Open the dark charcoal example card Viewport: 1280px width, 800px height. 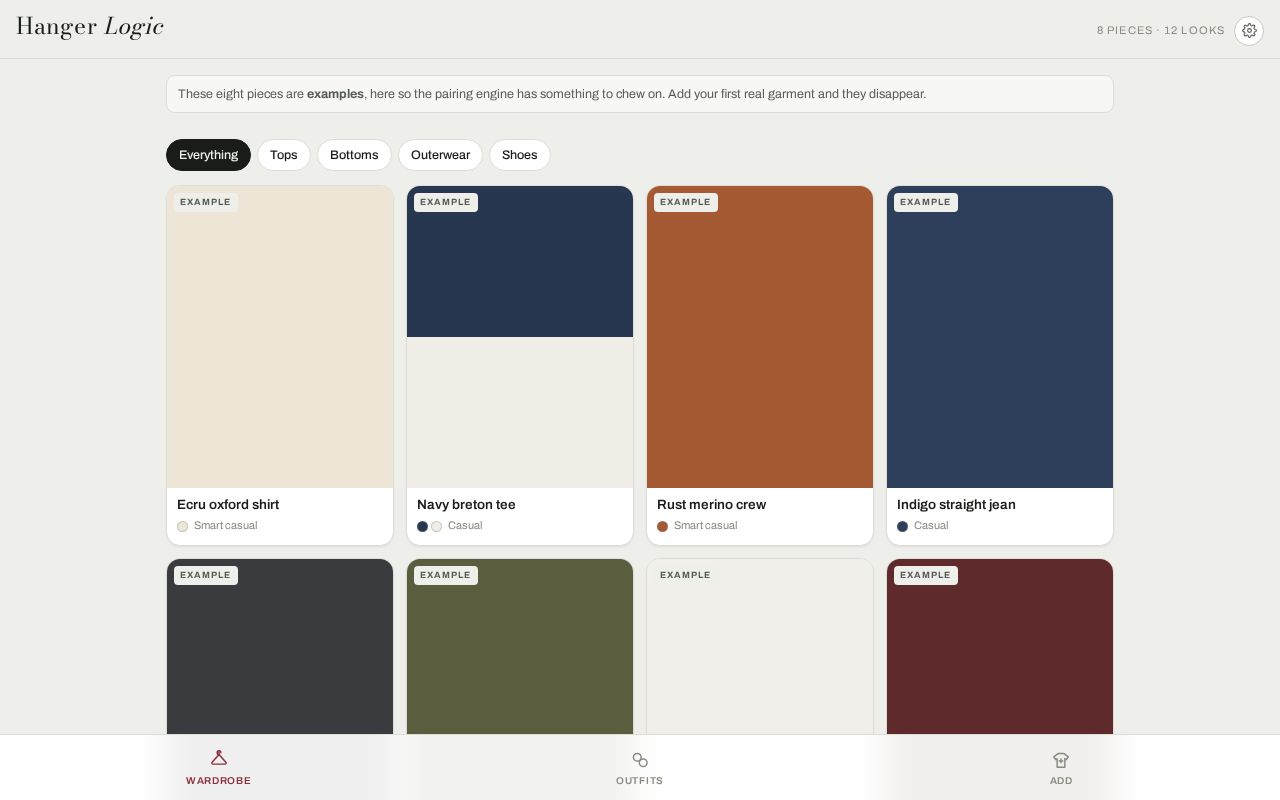click(280, 647)
